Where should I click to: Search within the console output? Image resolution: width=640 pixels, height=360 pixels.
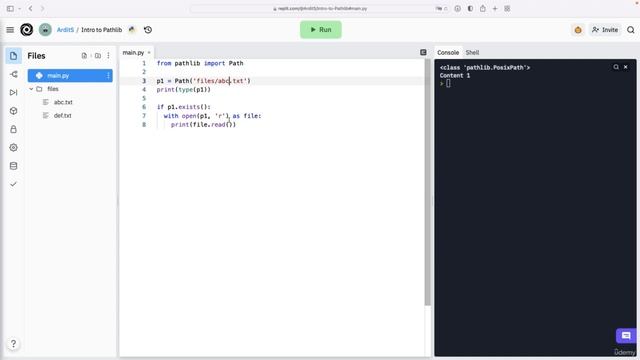pyautogui.click(x=616, y=67)
